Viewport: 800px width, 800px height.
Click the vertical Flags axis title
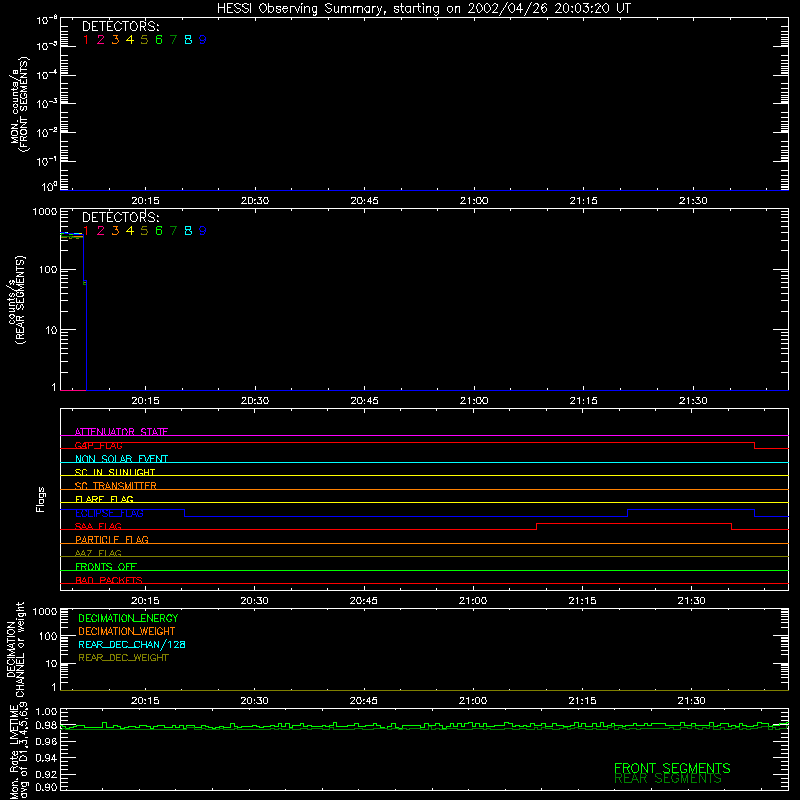click(x=40, y=499)
